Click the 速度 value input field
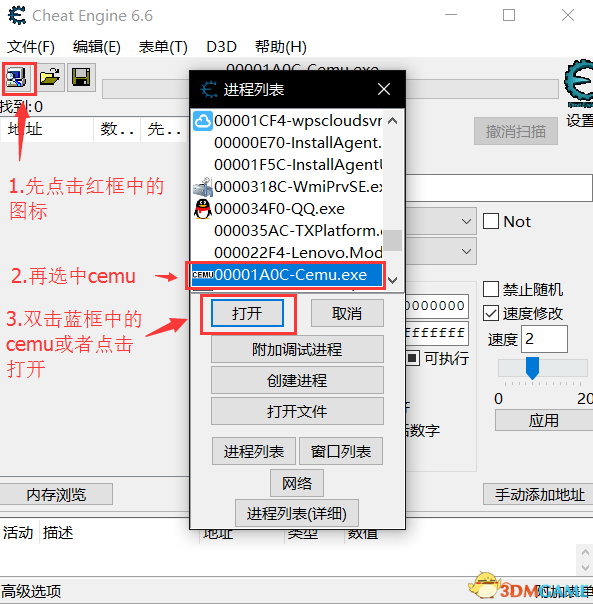The width and height of the screenshot is (593, 604). [x=544, y=339]
